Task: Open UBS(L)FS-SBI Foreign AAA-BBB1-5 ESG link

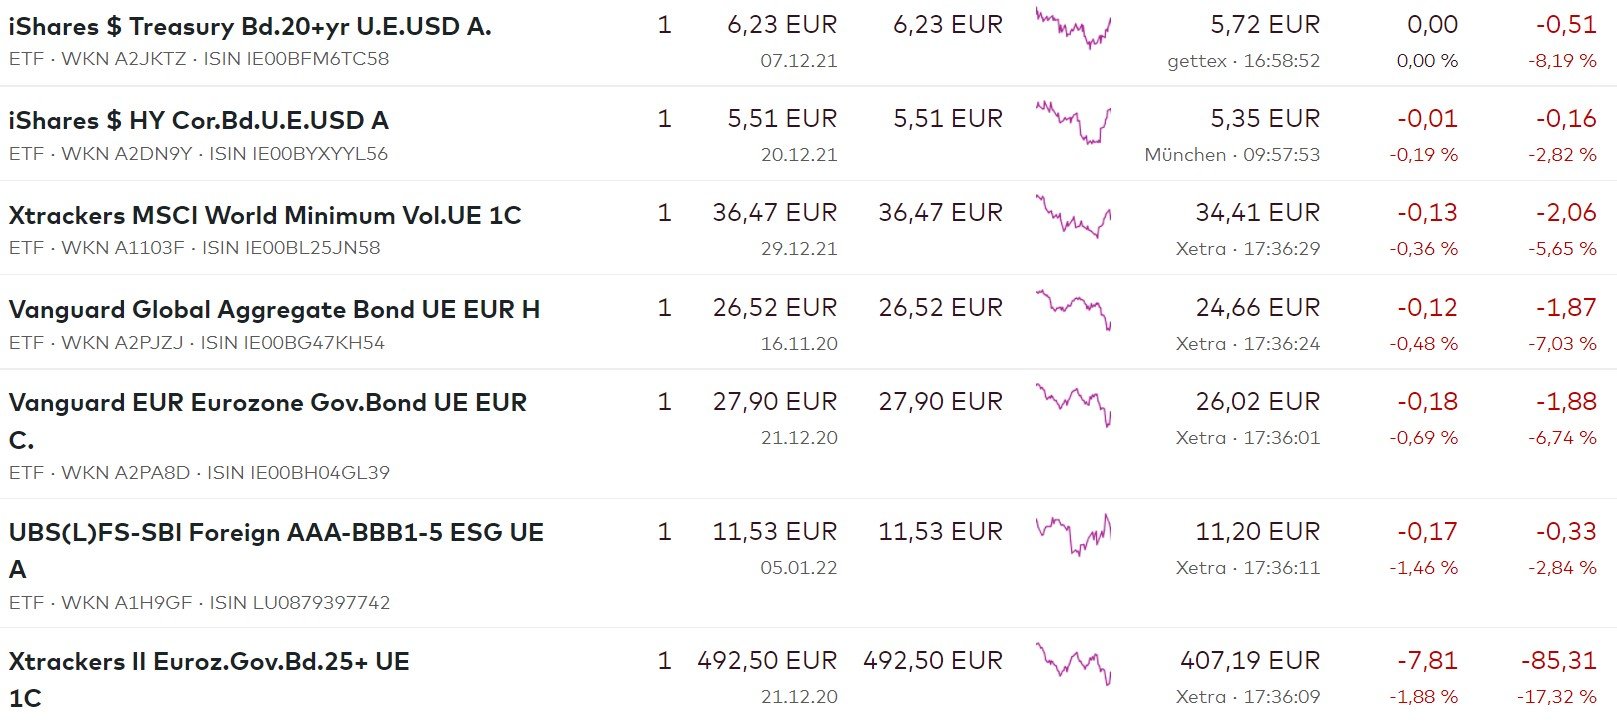Action: tap(276, 533)
